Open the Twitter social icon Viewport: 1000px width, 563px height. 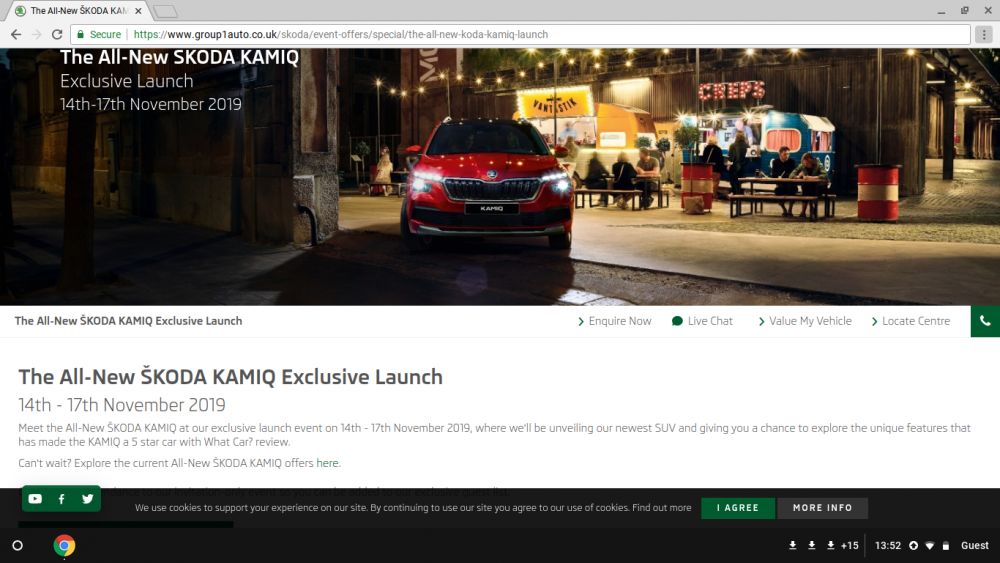pos(87,499)
